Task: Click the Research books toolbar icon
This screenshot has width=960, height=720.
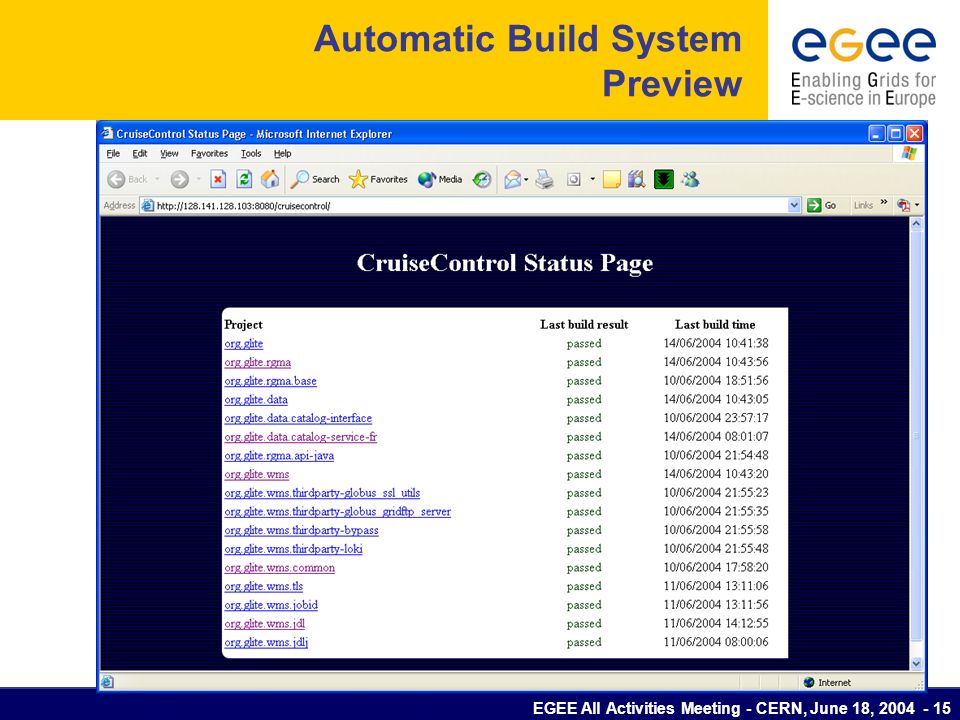Action: tap(637, 179)
